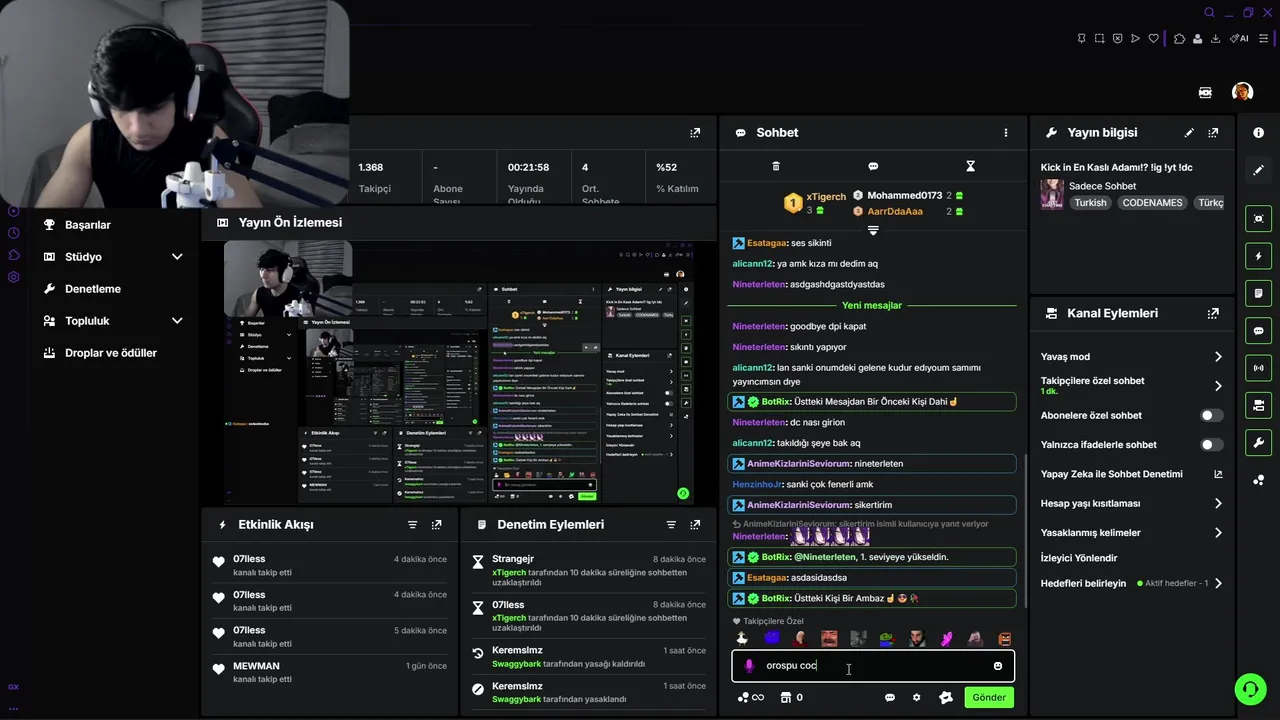1280x720 pixels.
Task: Open Hesap yaşı kısıtlaması settings
Action: [1132, 504]
